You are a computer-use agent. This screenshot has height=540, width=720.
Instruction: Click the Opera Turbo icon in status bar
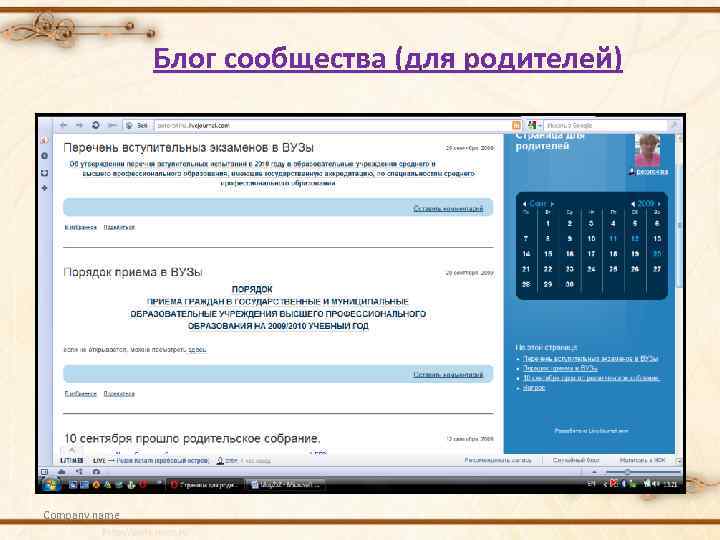96,472
